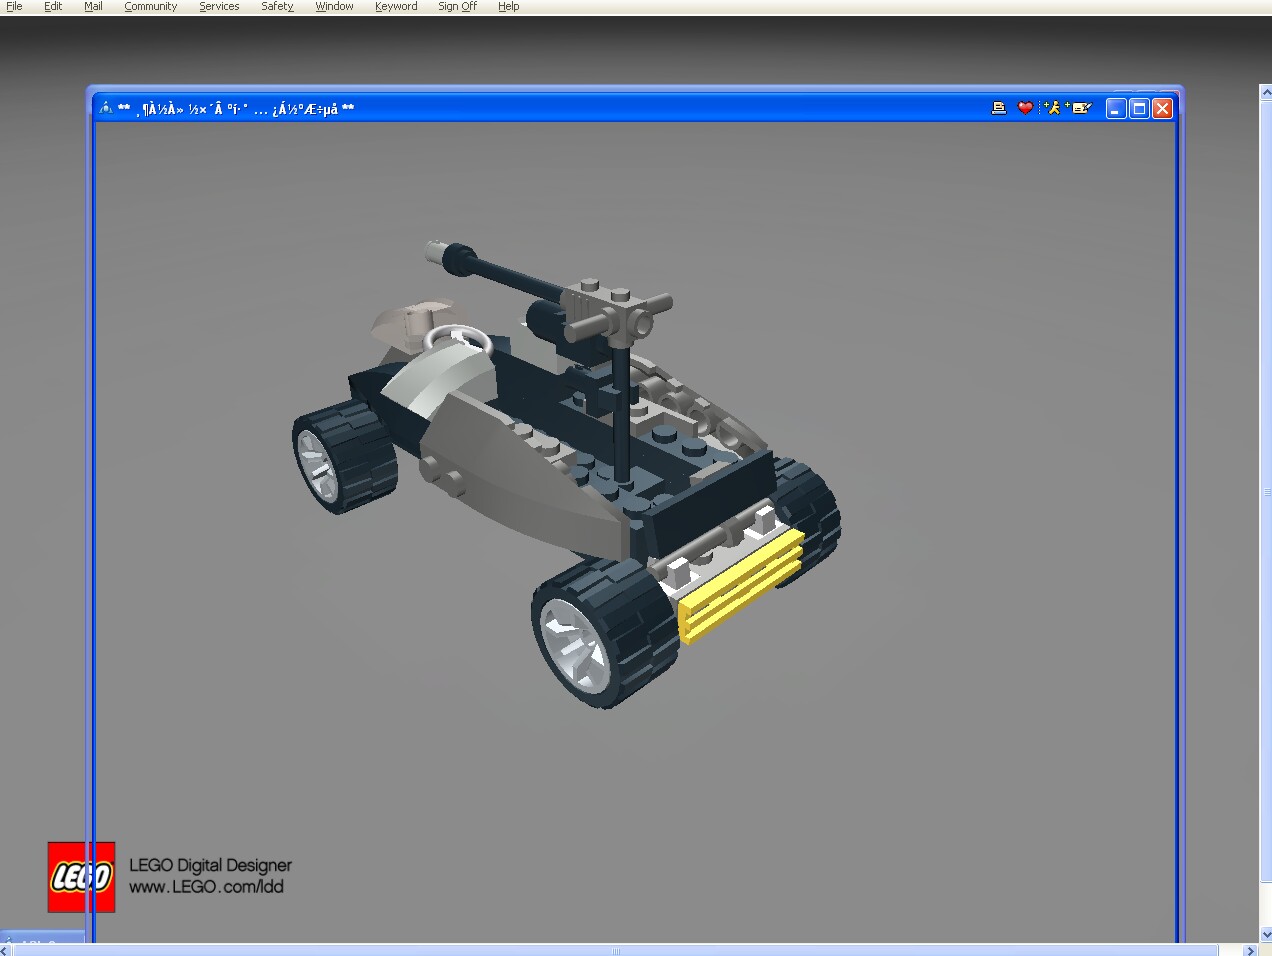Click the vertical scrollbar down arrow
1272x956 pixels.
[x=1265, y=934]
